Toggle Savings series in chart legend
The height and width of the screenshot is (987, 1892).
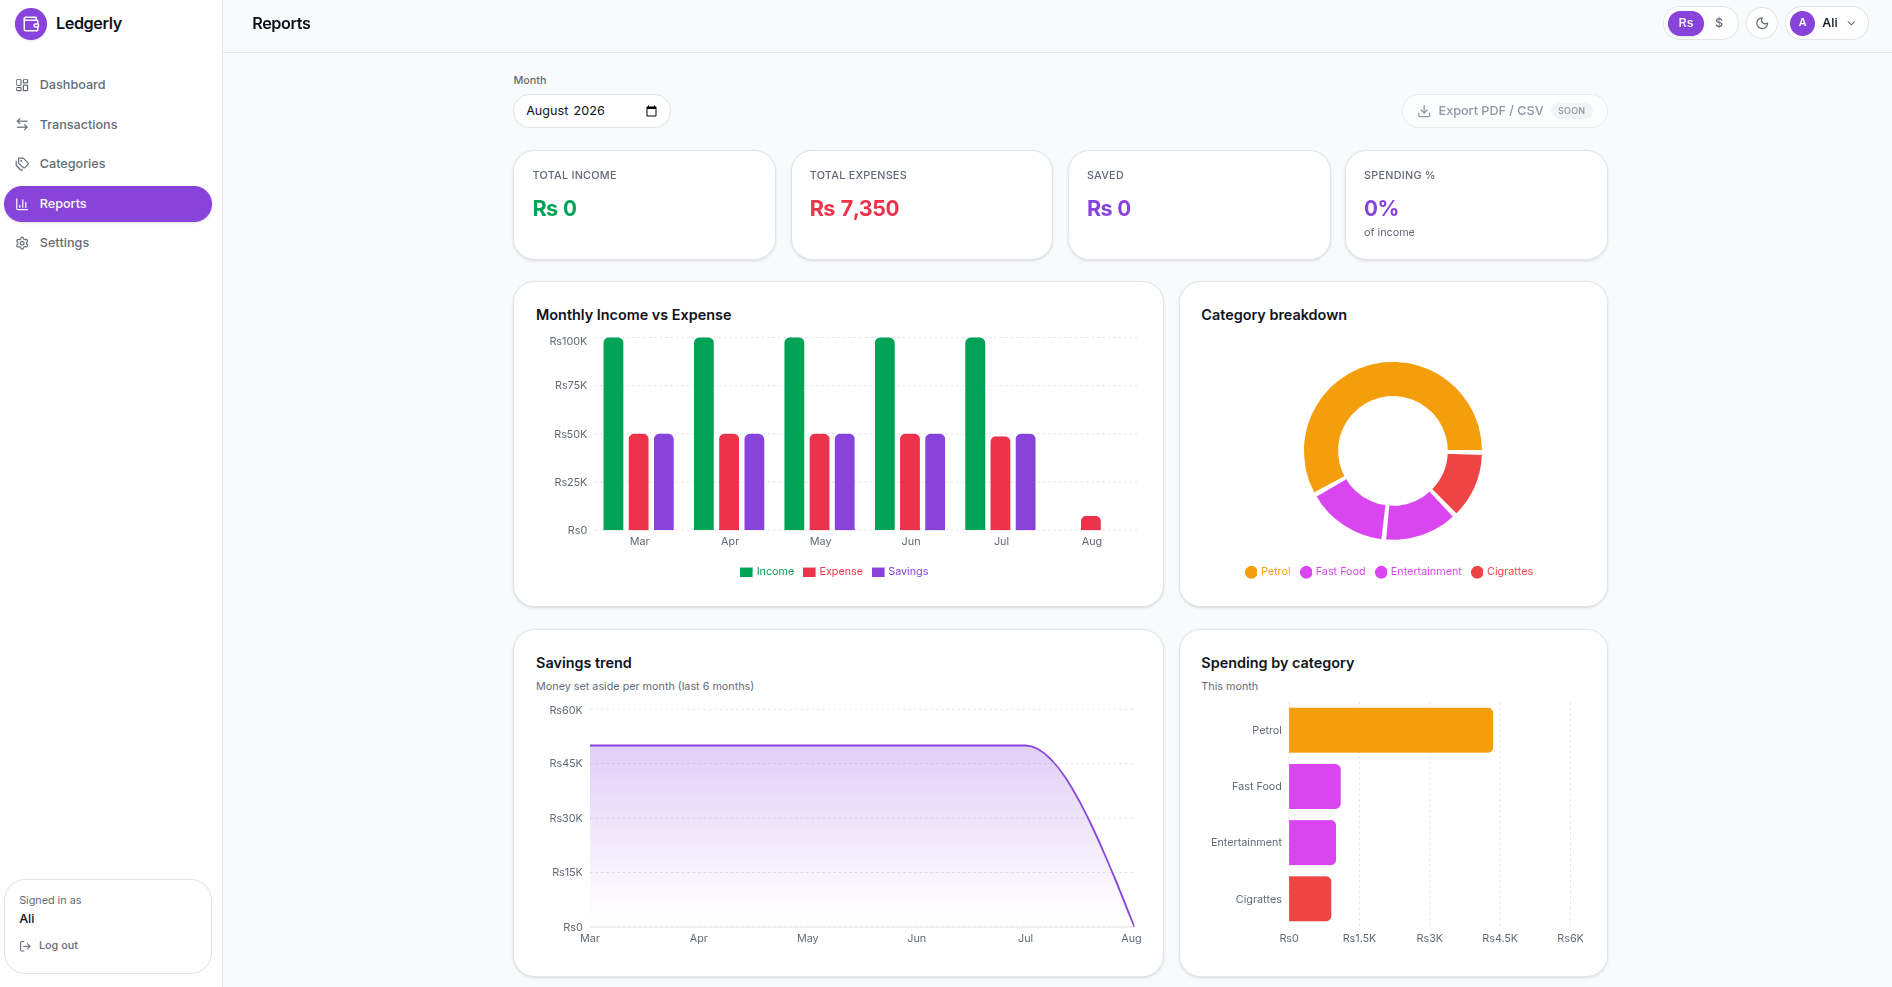[x=900, y=572]
